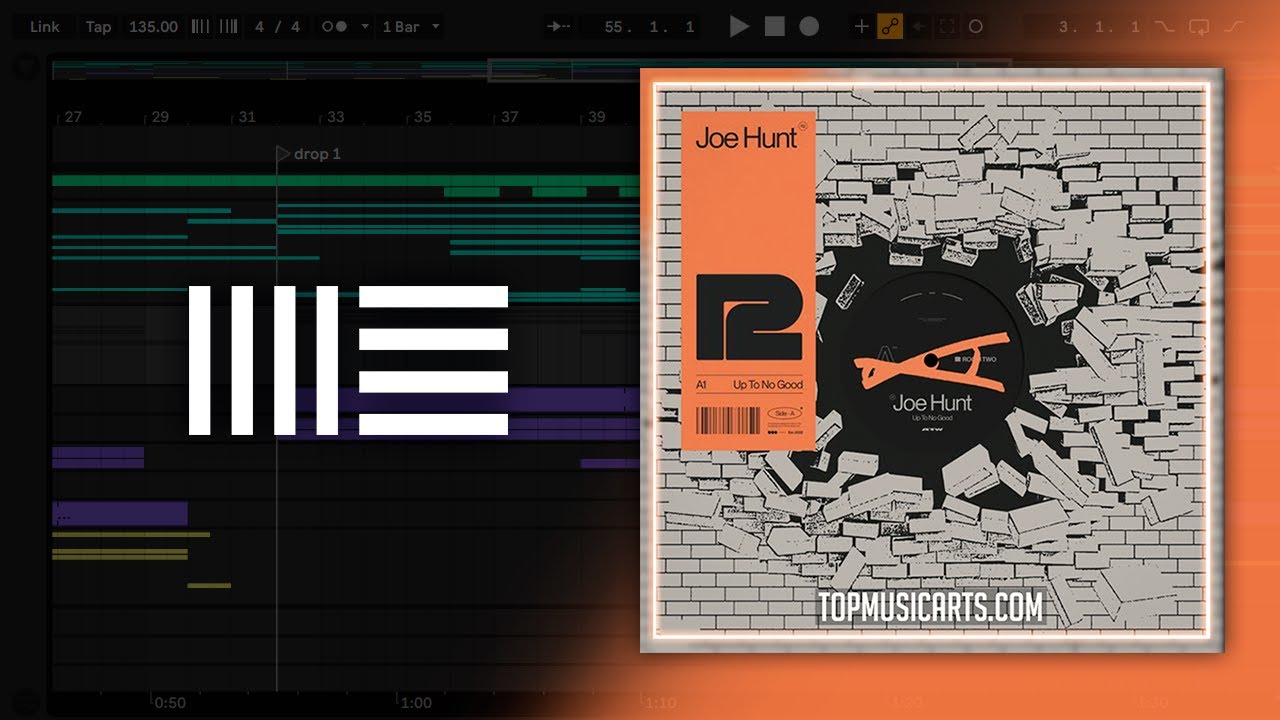This screenshot has width=1280, height=720.
Task: Toggle the Link sync button
Action: tap(45, 27)
